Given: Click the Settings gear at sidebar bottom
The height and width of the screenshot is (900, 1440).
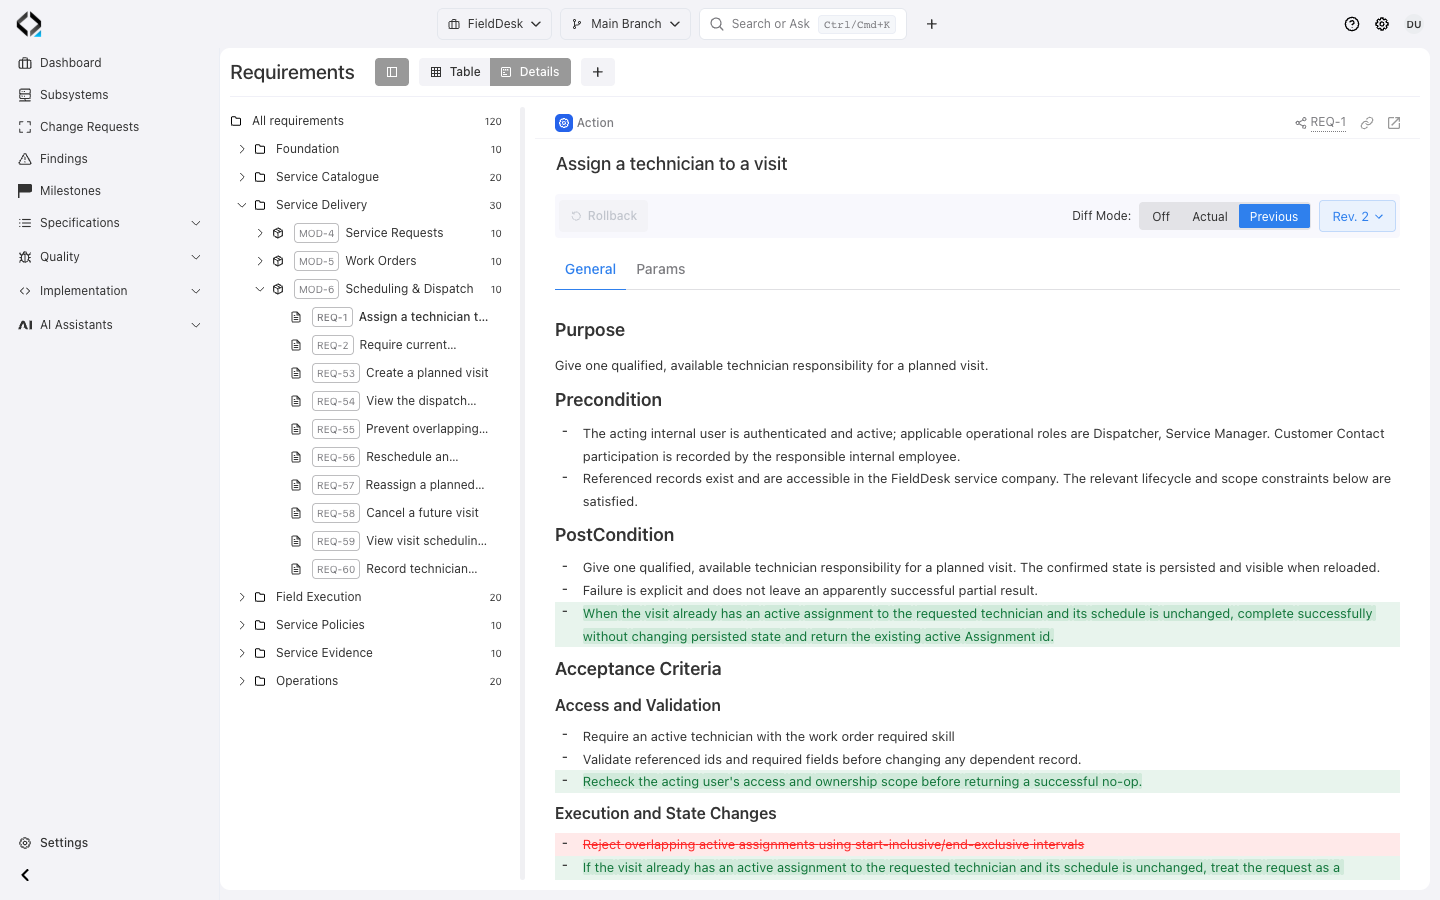Looking at the screenshot, I should 25,843.
